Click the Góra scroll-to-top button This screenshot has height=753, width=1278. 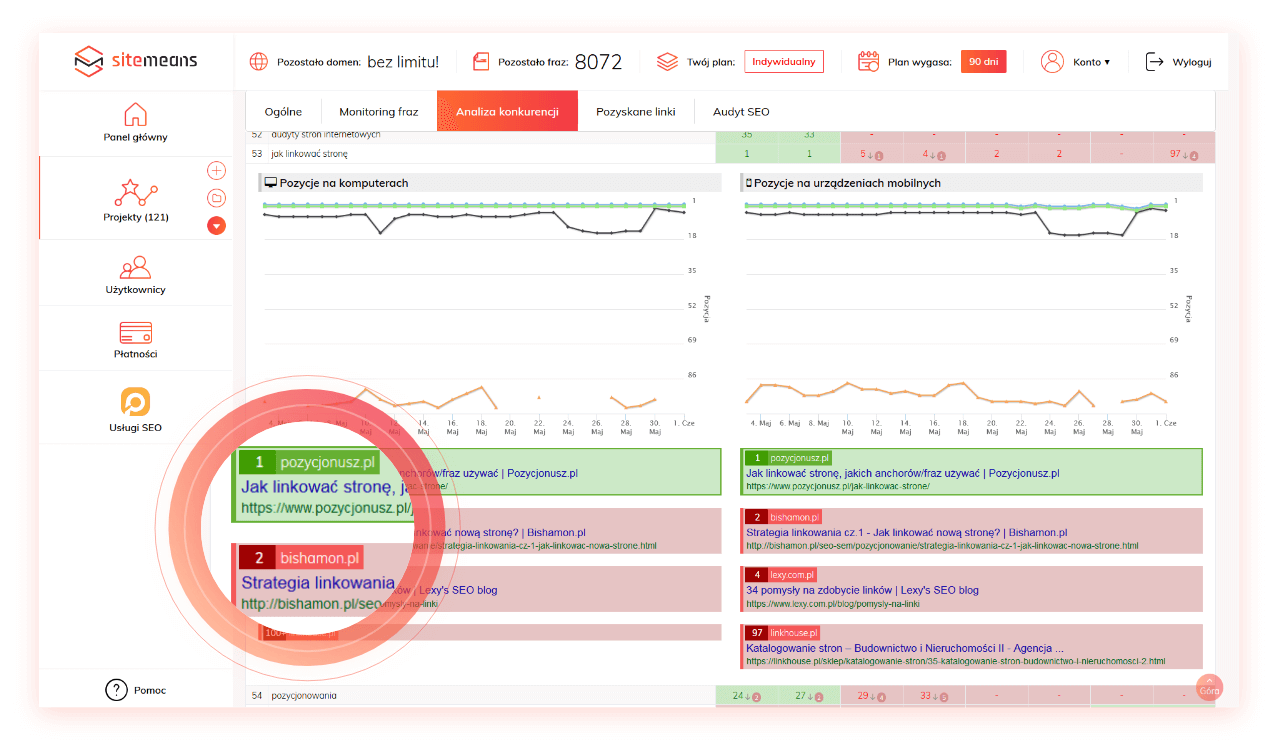[1209, 689]
